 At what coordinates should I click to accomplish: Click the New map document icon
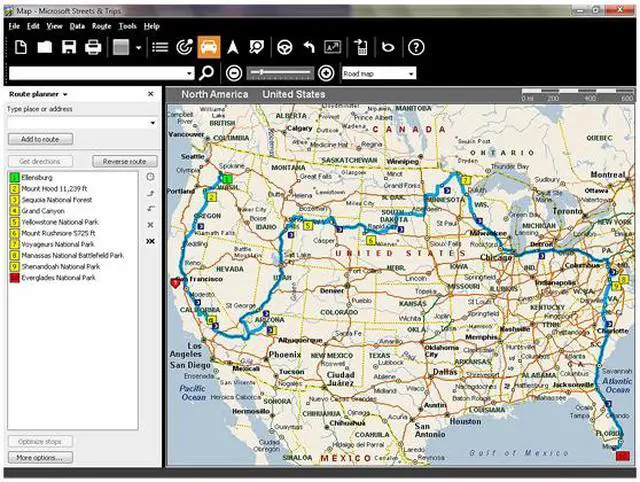[x=20, y=47]
